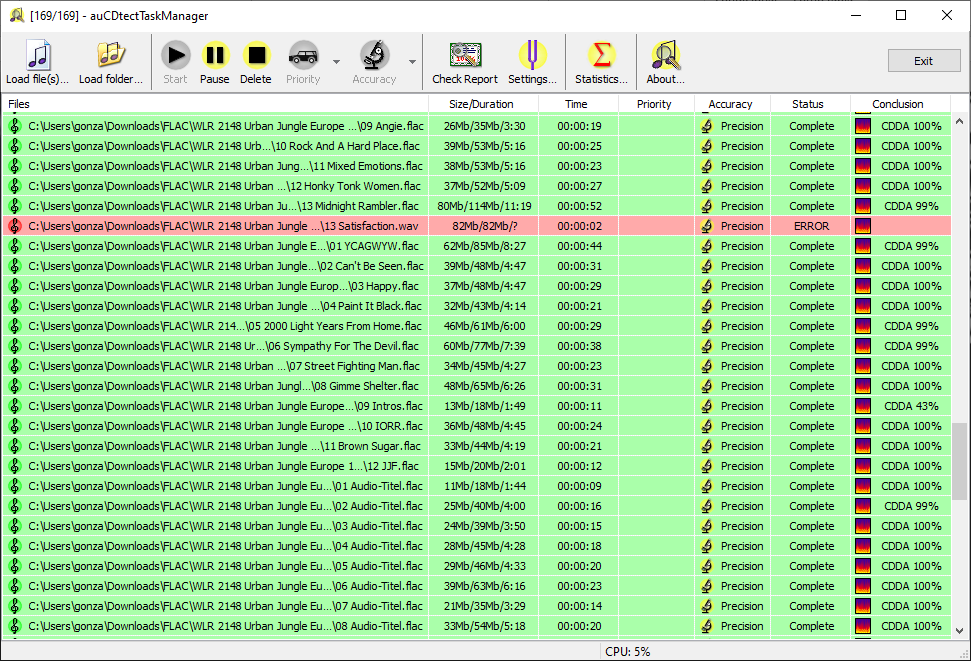This screenshot has height=661, width=971.
Task: Select the 03 Happy.flac file
Action: (476, 286)
